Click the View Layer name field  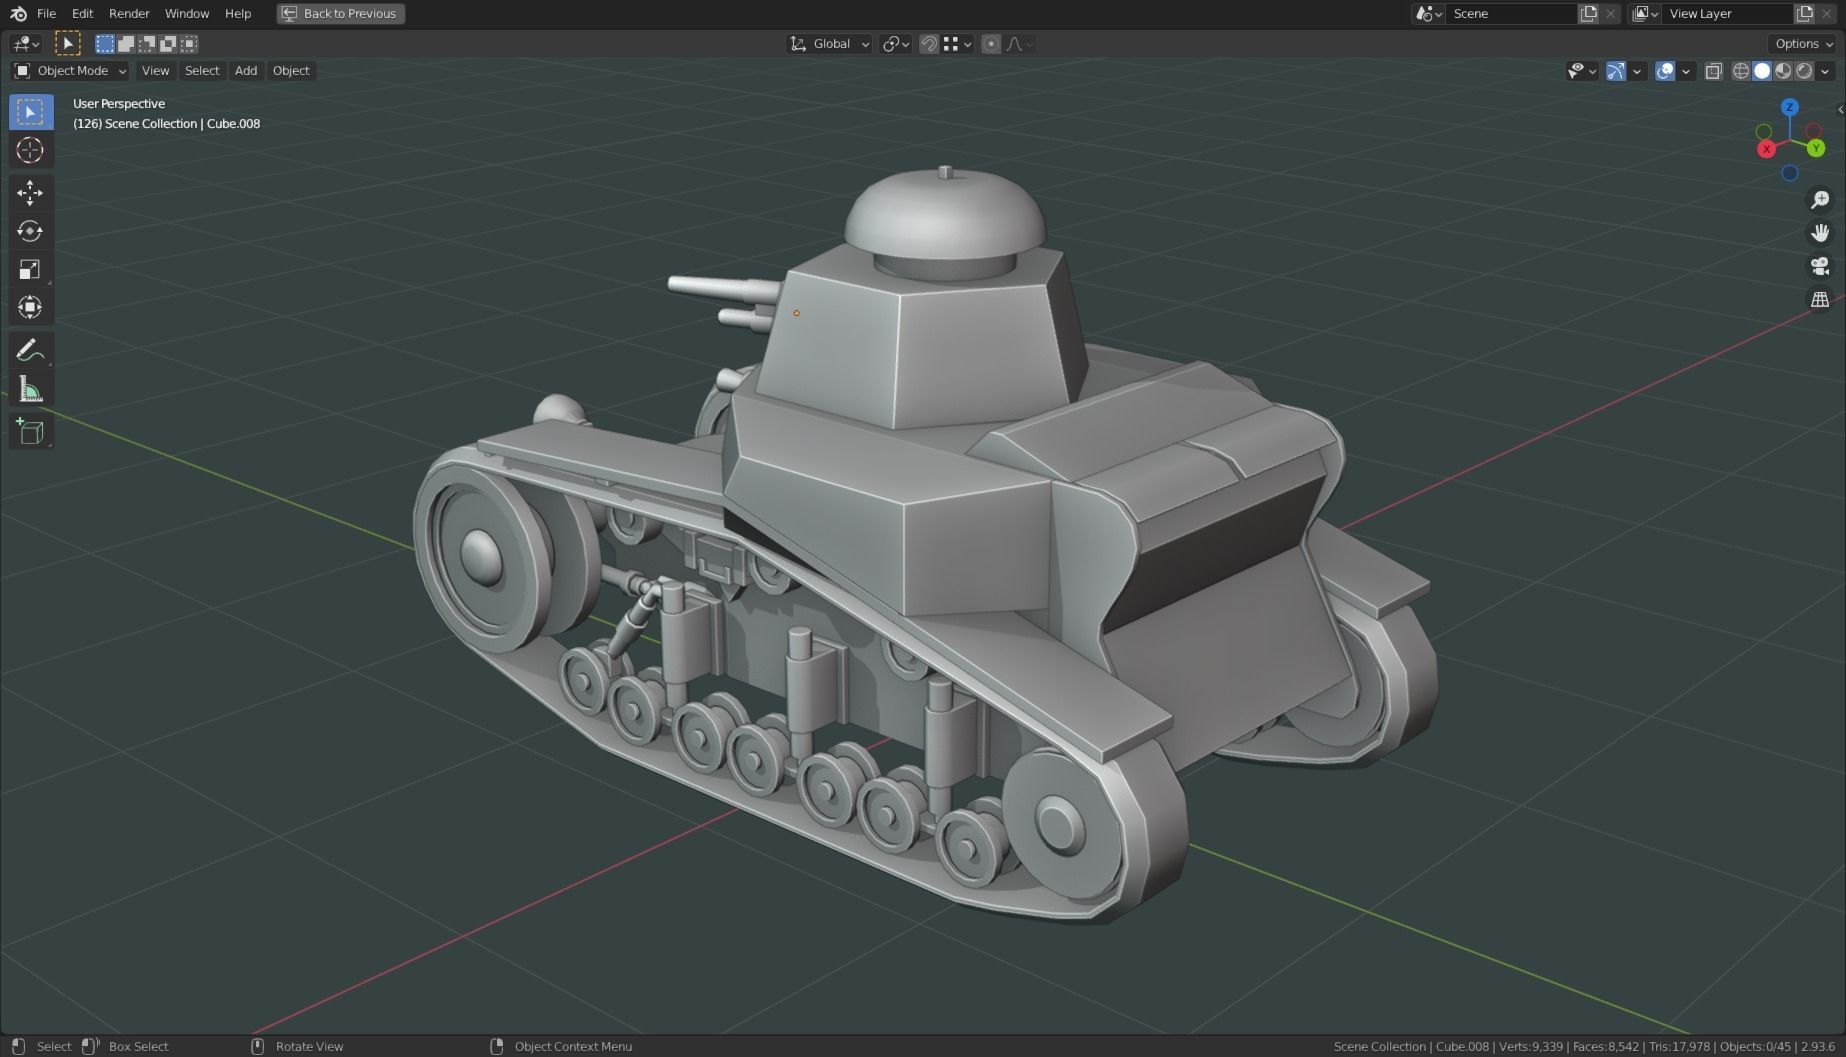click(x=1728, y=13)
